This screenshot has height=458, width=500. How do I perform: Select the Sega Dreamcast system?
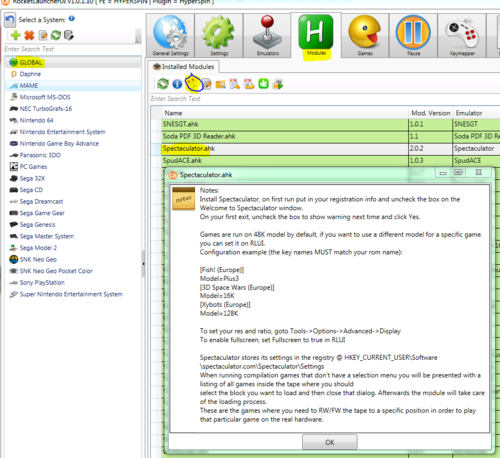[73, 201]
